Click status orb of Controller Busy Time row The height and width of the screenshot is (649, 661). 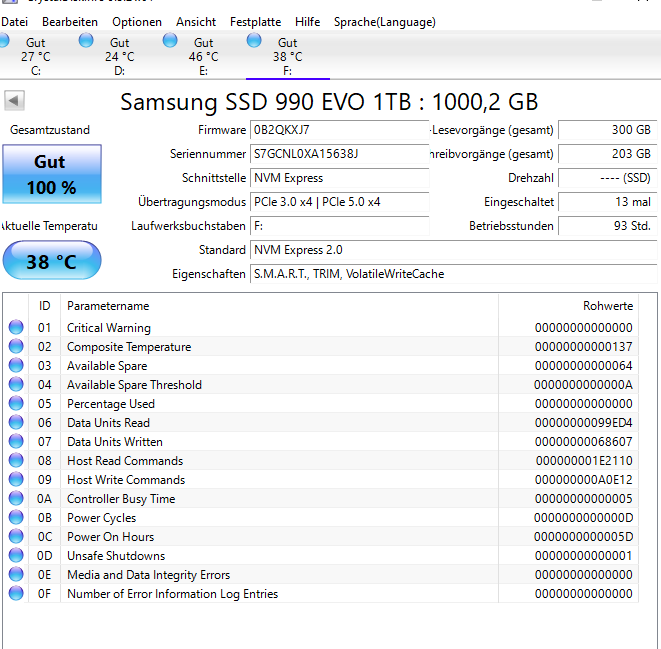pyautogui.click(x=16, y=498)
